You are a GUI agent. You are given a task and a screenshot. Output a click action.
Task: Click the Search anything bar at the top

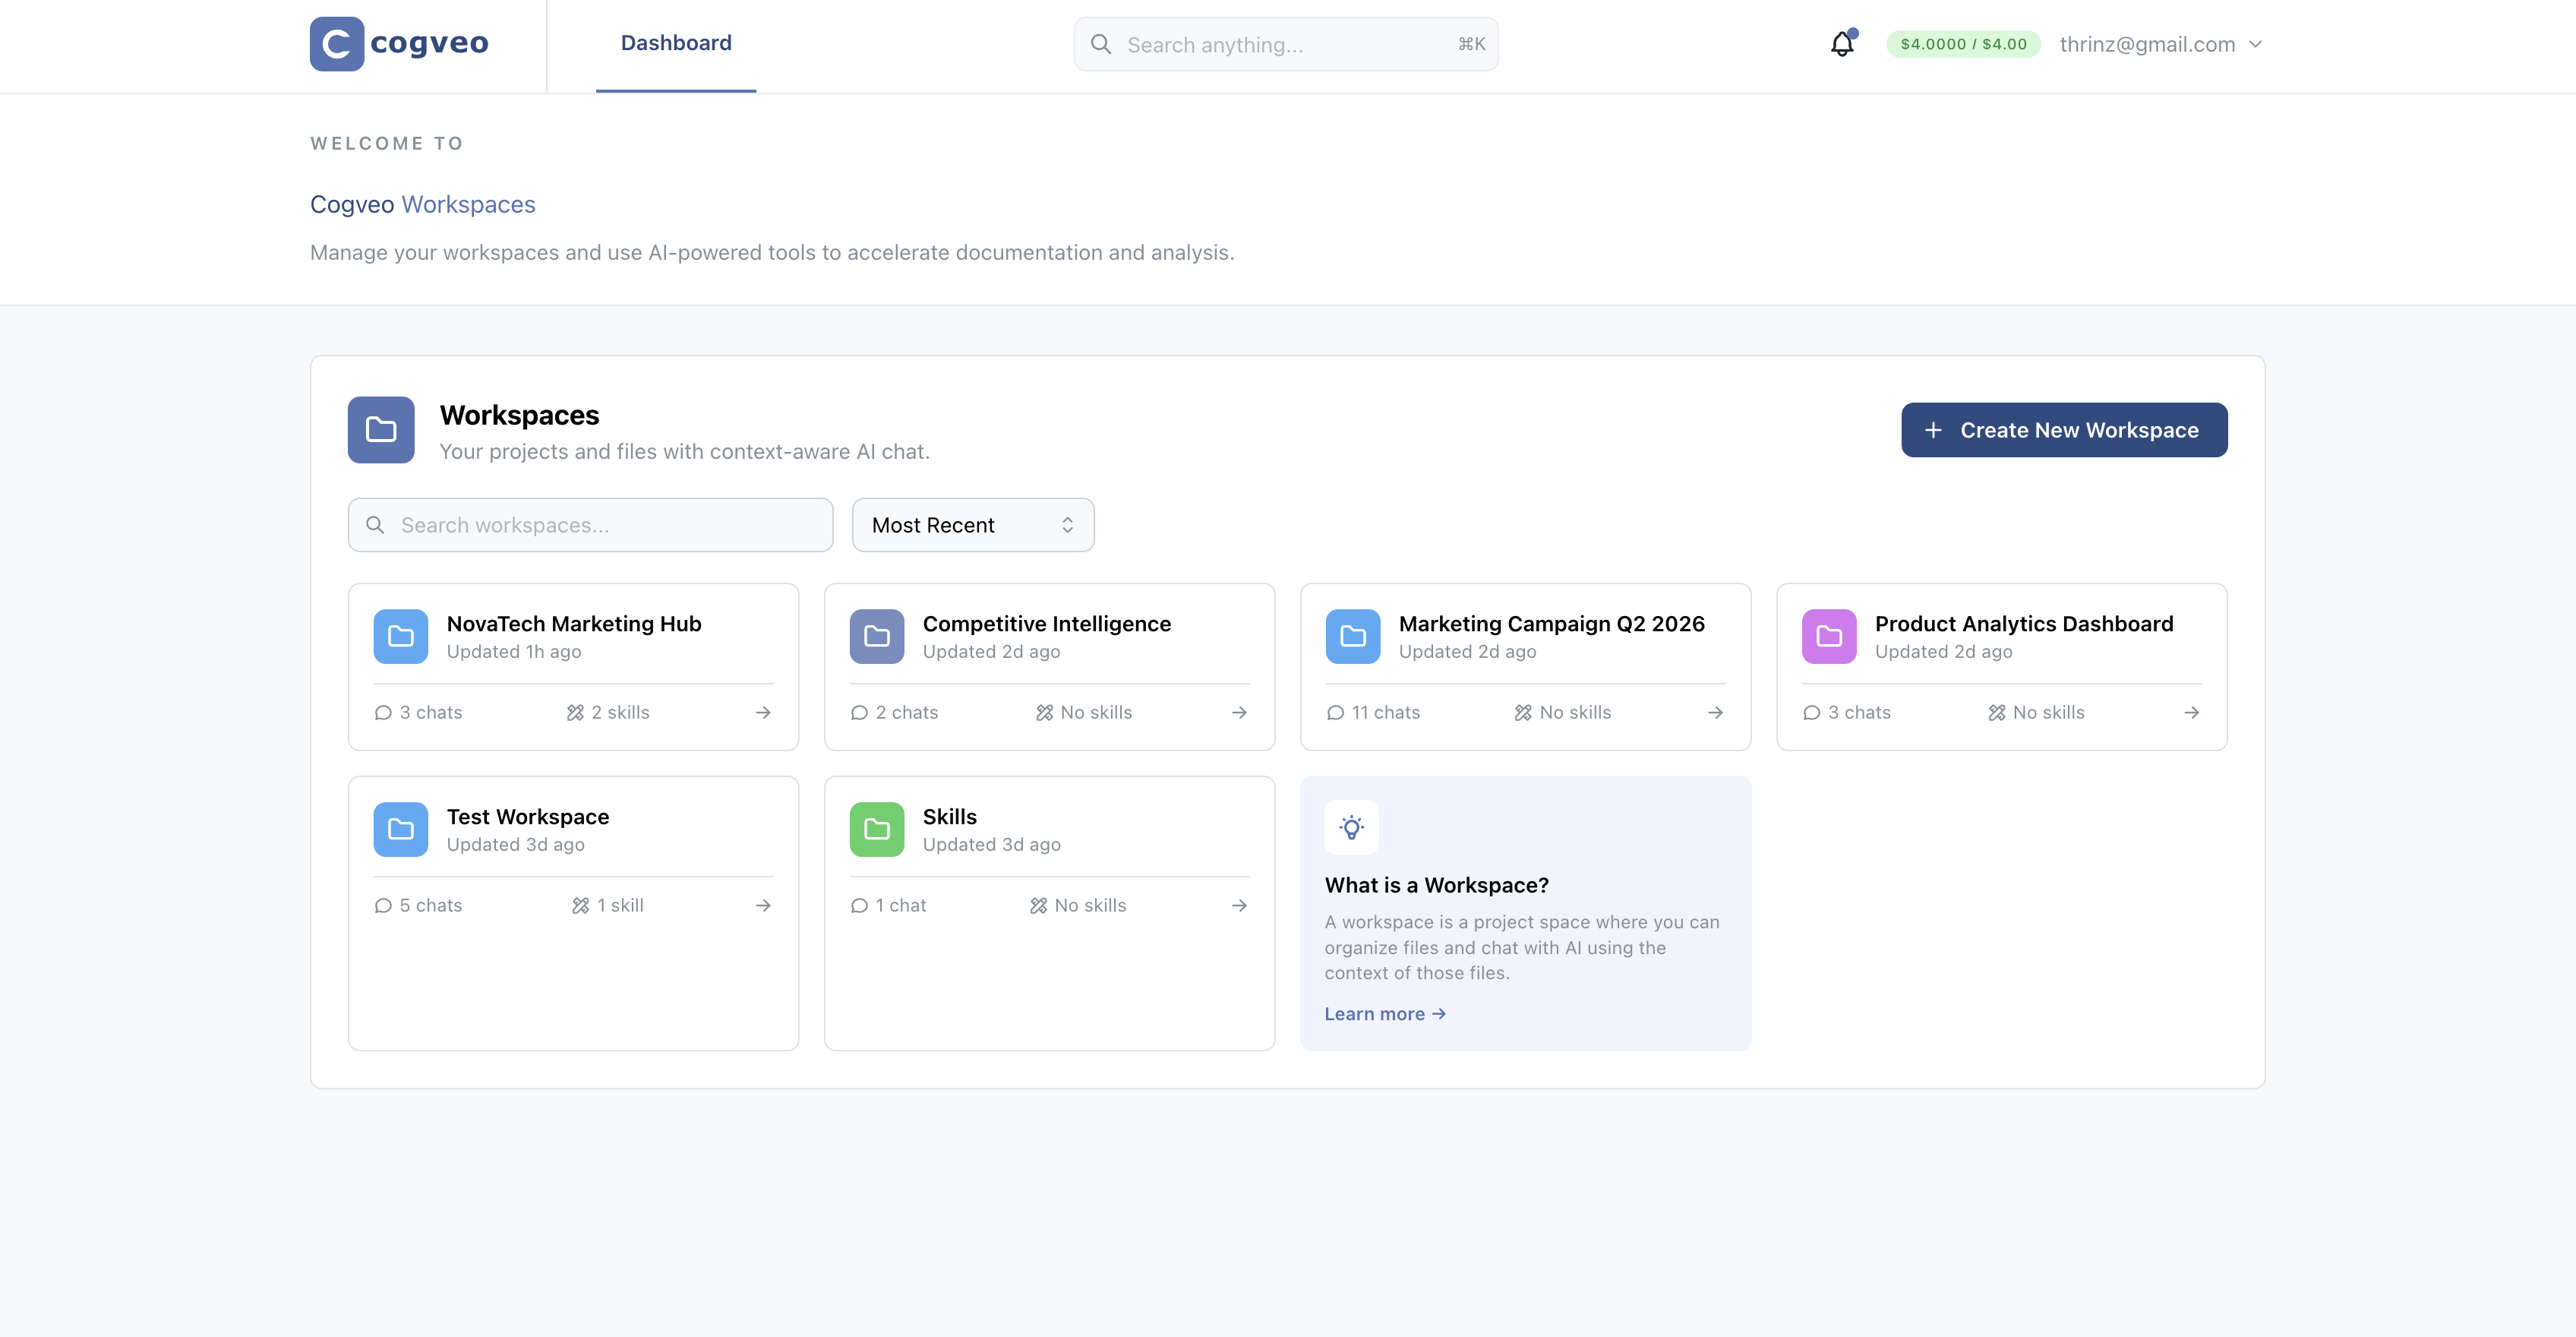(1285, 44)
